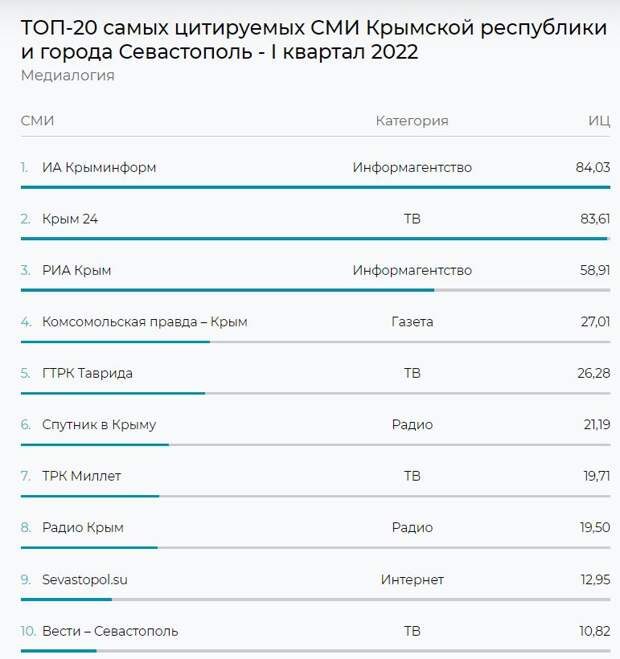The width and height of the screenshot is (620, 659).
Task: Select the РИА Крым row name
Action: (76, 270)
